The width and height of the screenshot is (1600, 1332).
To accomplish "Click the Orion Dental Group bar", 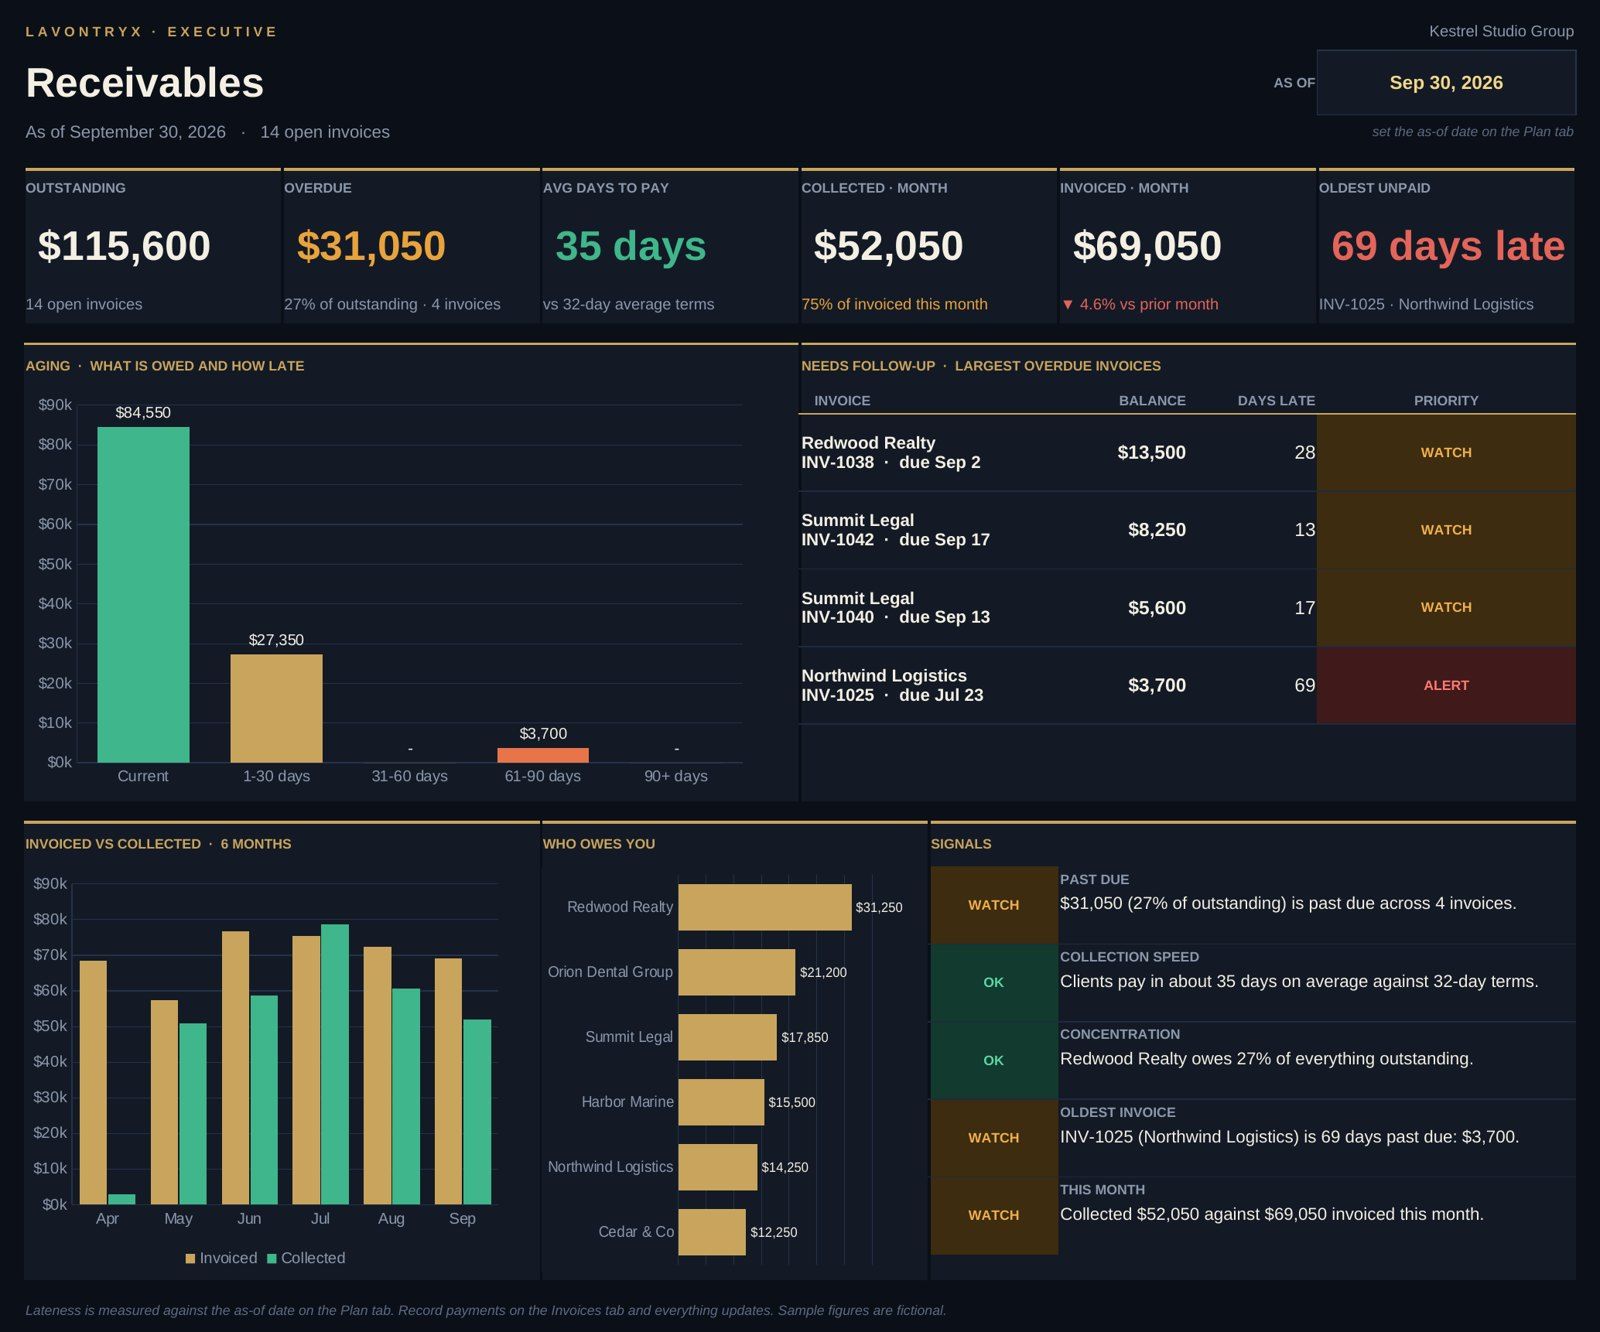I will click(737, 972).
